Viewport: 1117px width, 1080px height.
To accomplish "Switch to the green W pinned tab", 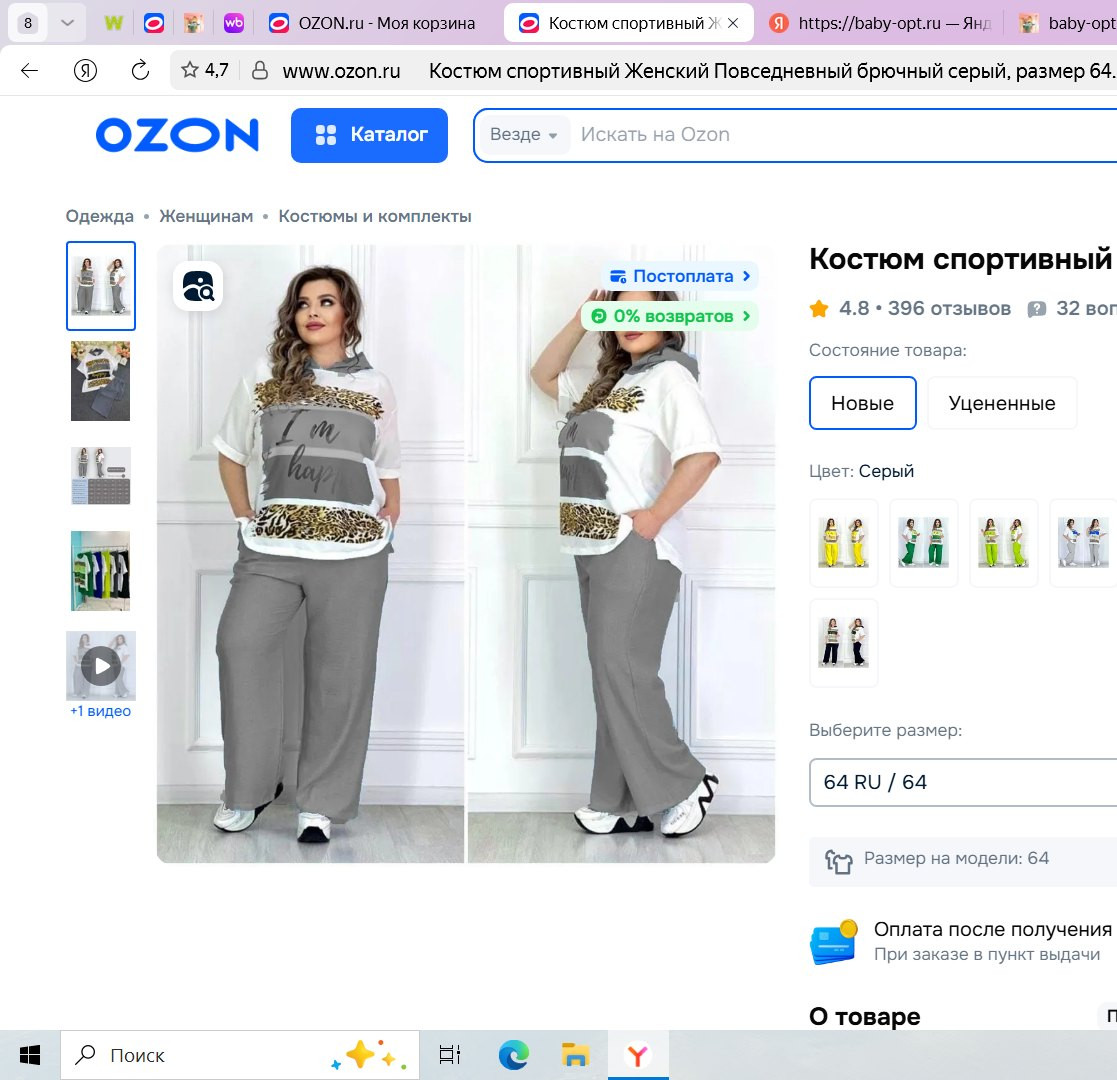I will tap(114, 24).
